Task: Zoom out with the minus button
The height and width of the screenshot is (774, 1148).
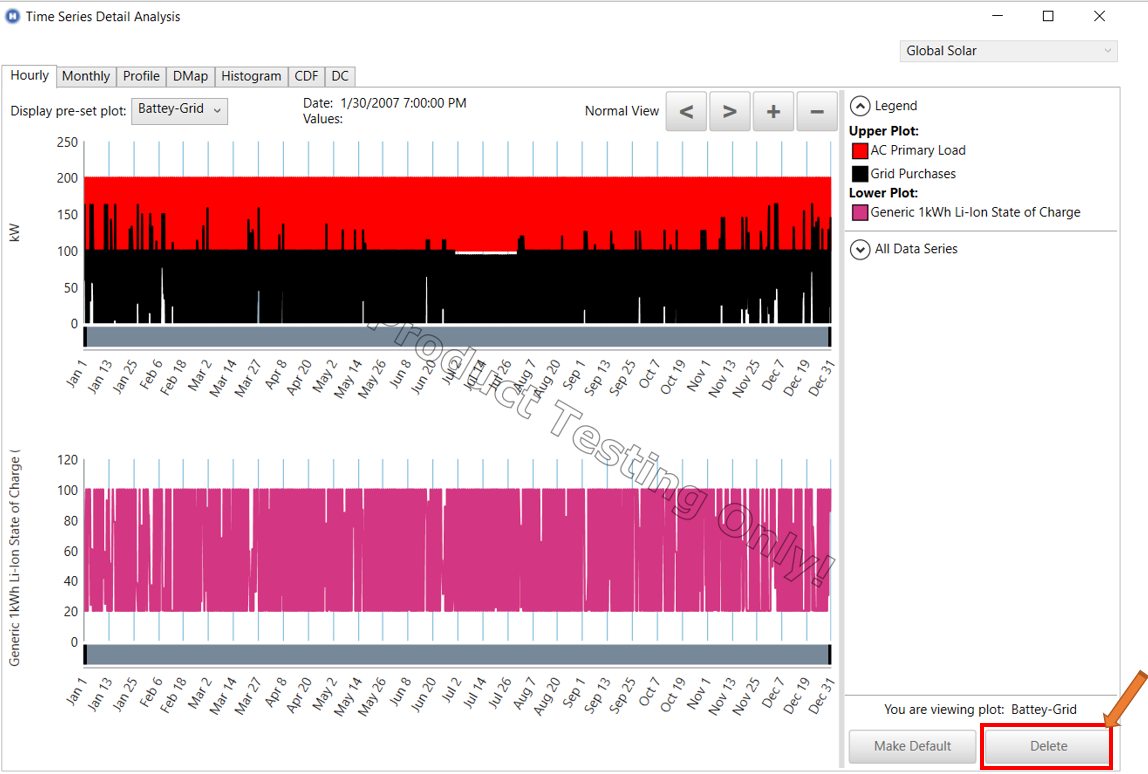Action: (x=817, y=111)
